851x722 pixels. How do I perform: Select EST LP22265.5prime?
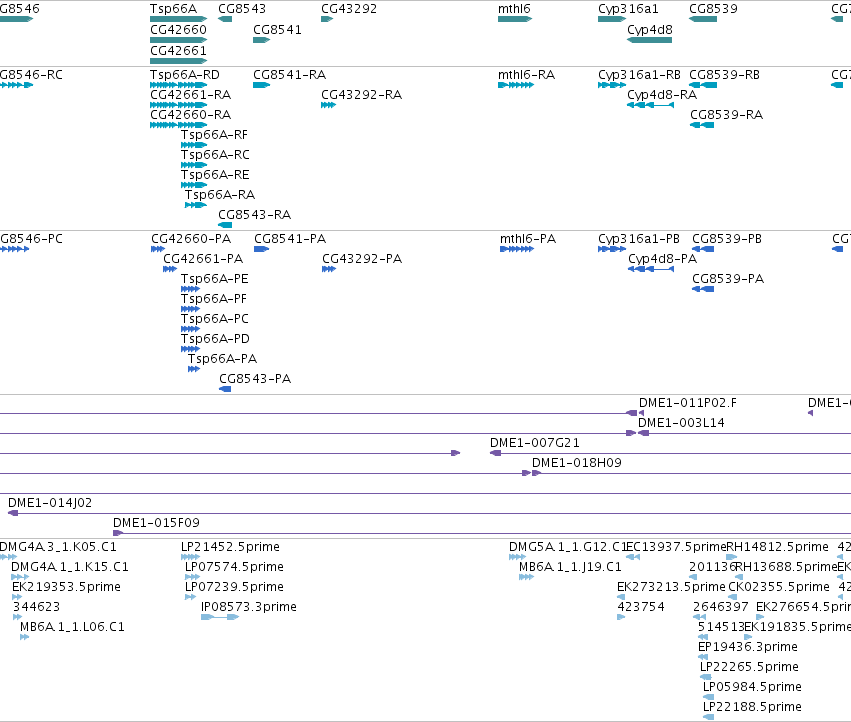706,677
